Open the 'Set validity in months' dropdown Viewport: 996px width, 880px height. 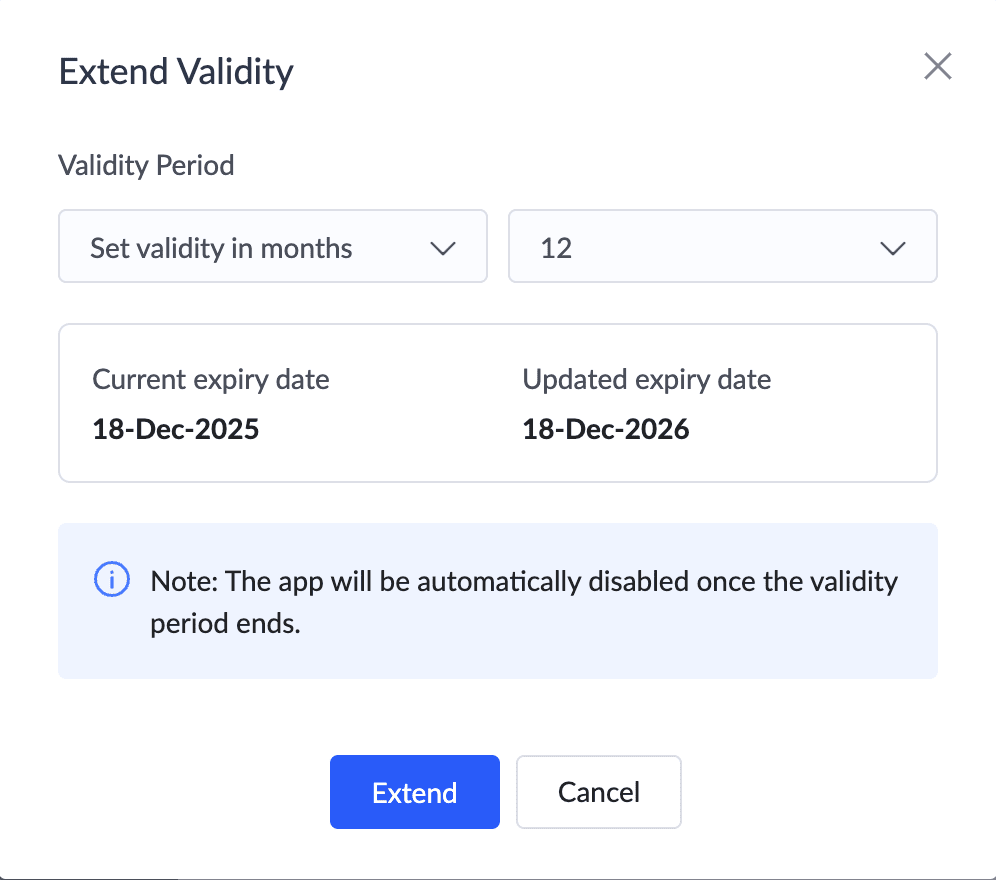(x=272, y=246)
